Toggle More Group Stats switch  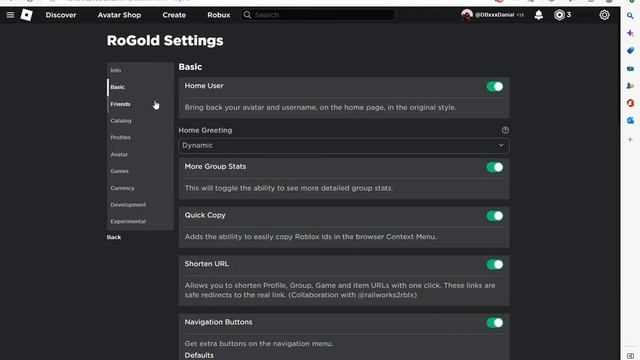pos(495,167)
